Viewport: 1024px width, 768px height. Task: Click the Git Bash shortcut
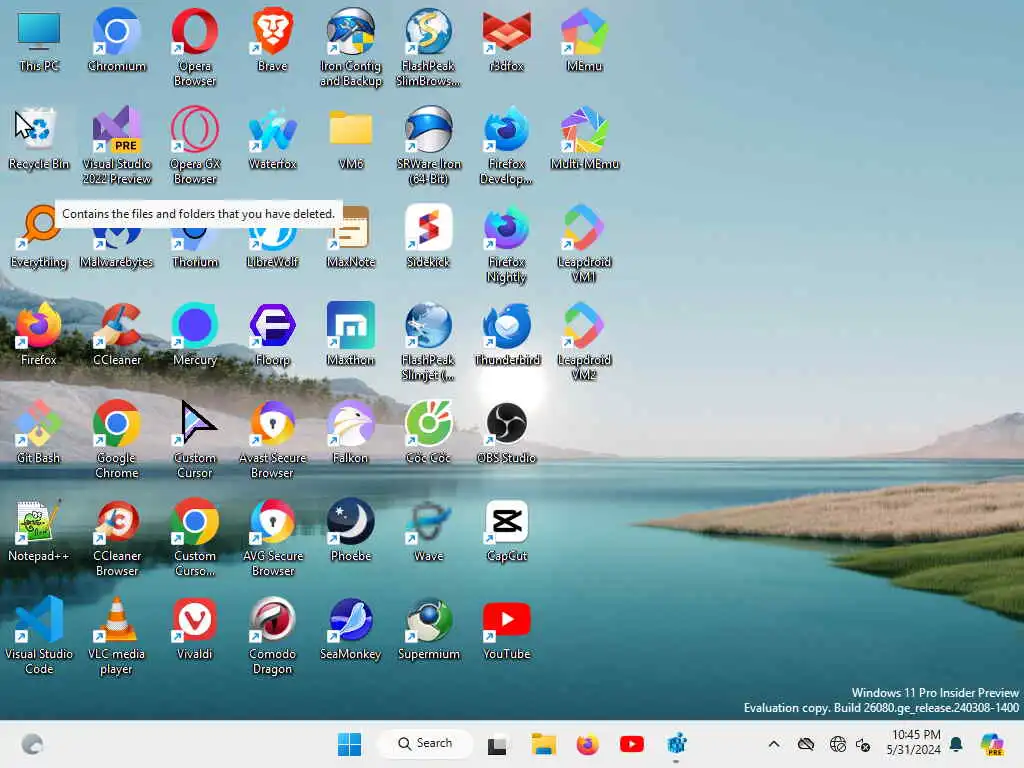tap(39, 432)
